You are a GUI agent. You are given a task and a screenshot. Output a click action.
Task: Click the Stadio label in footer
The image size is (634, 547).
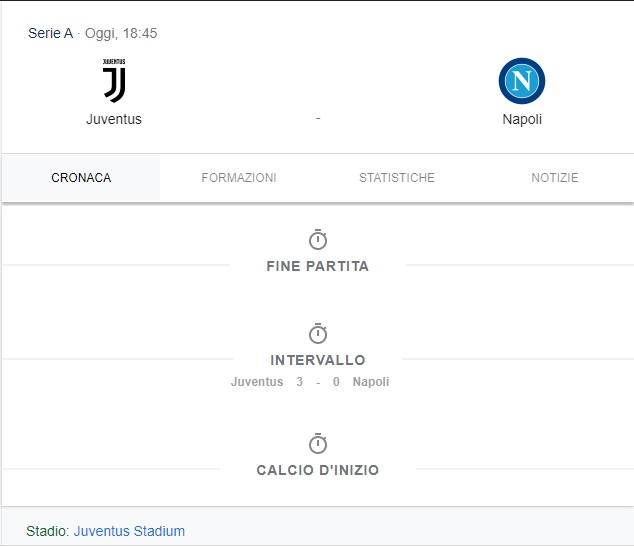pyautogui.click(x=48, y=531)
